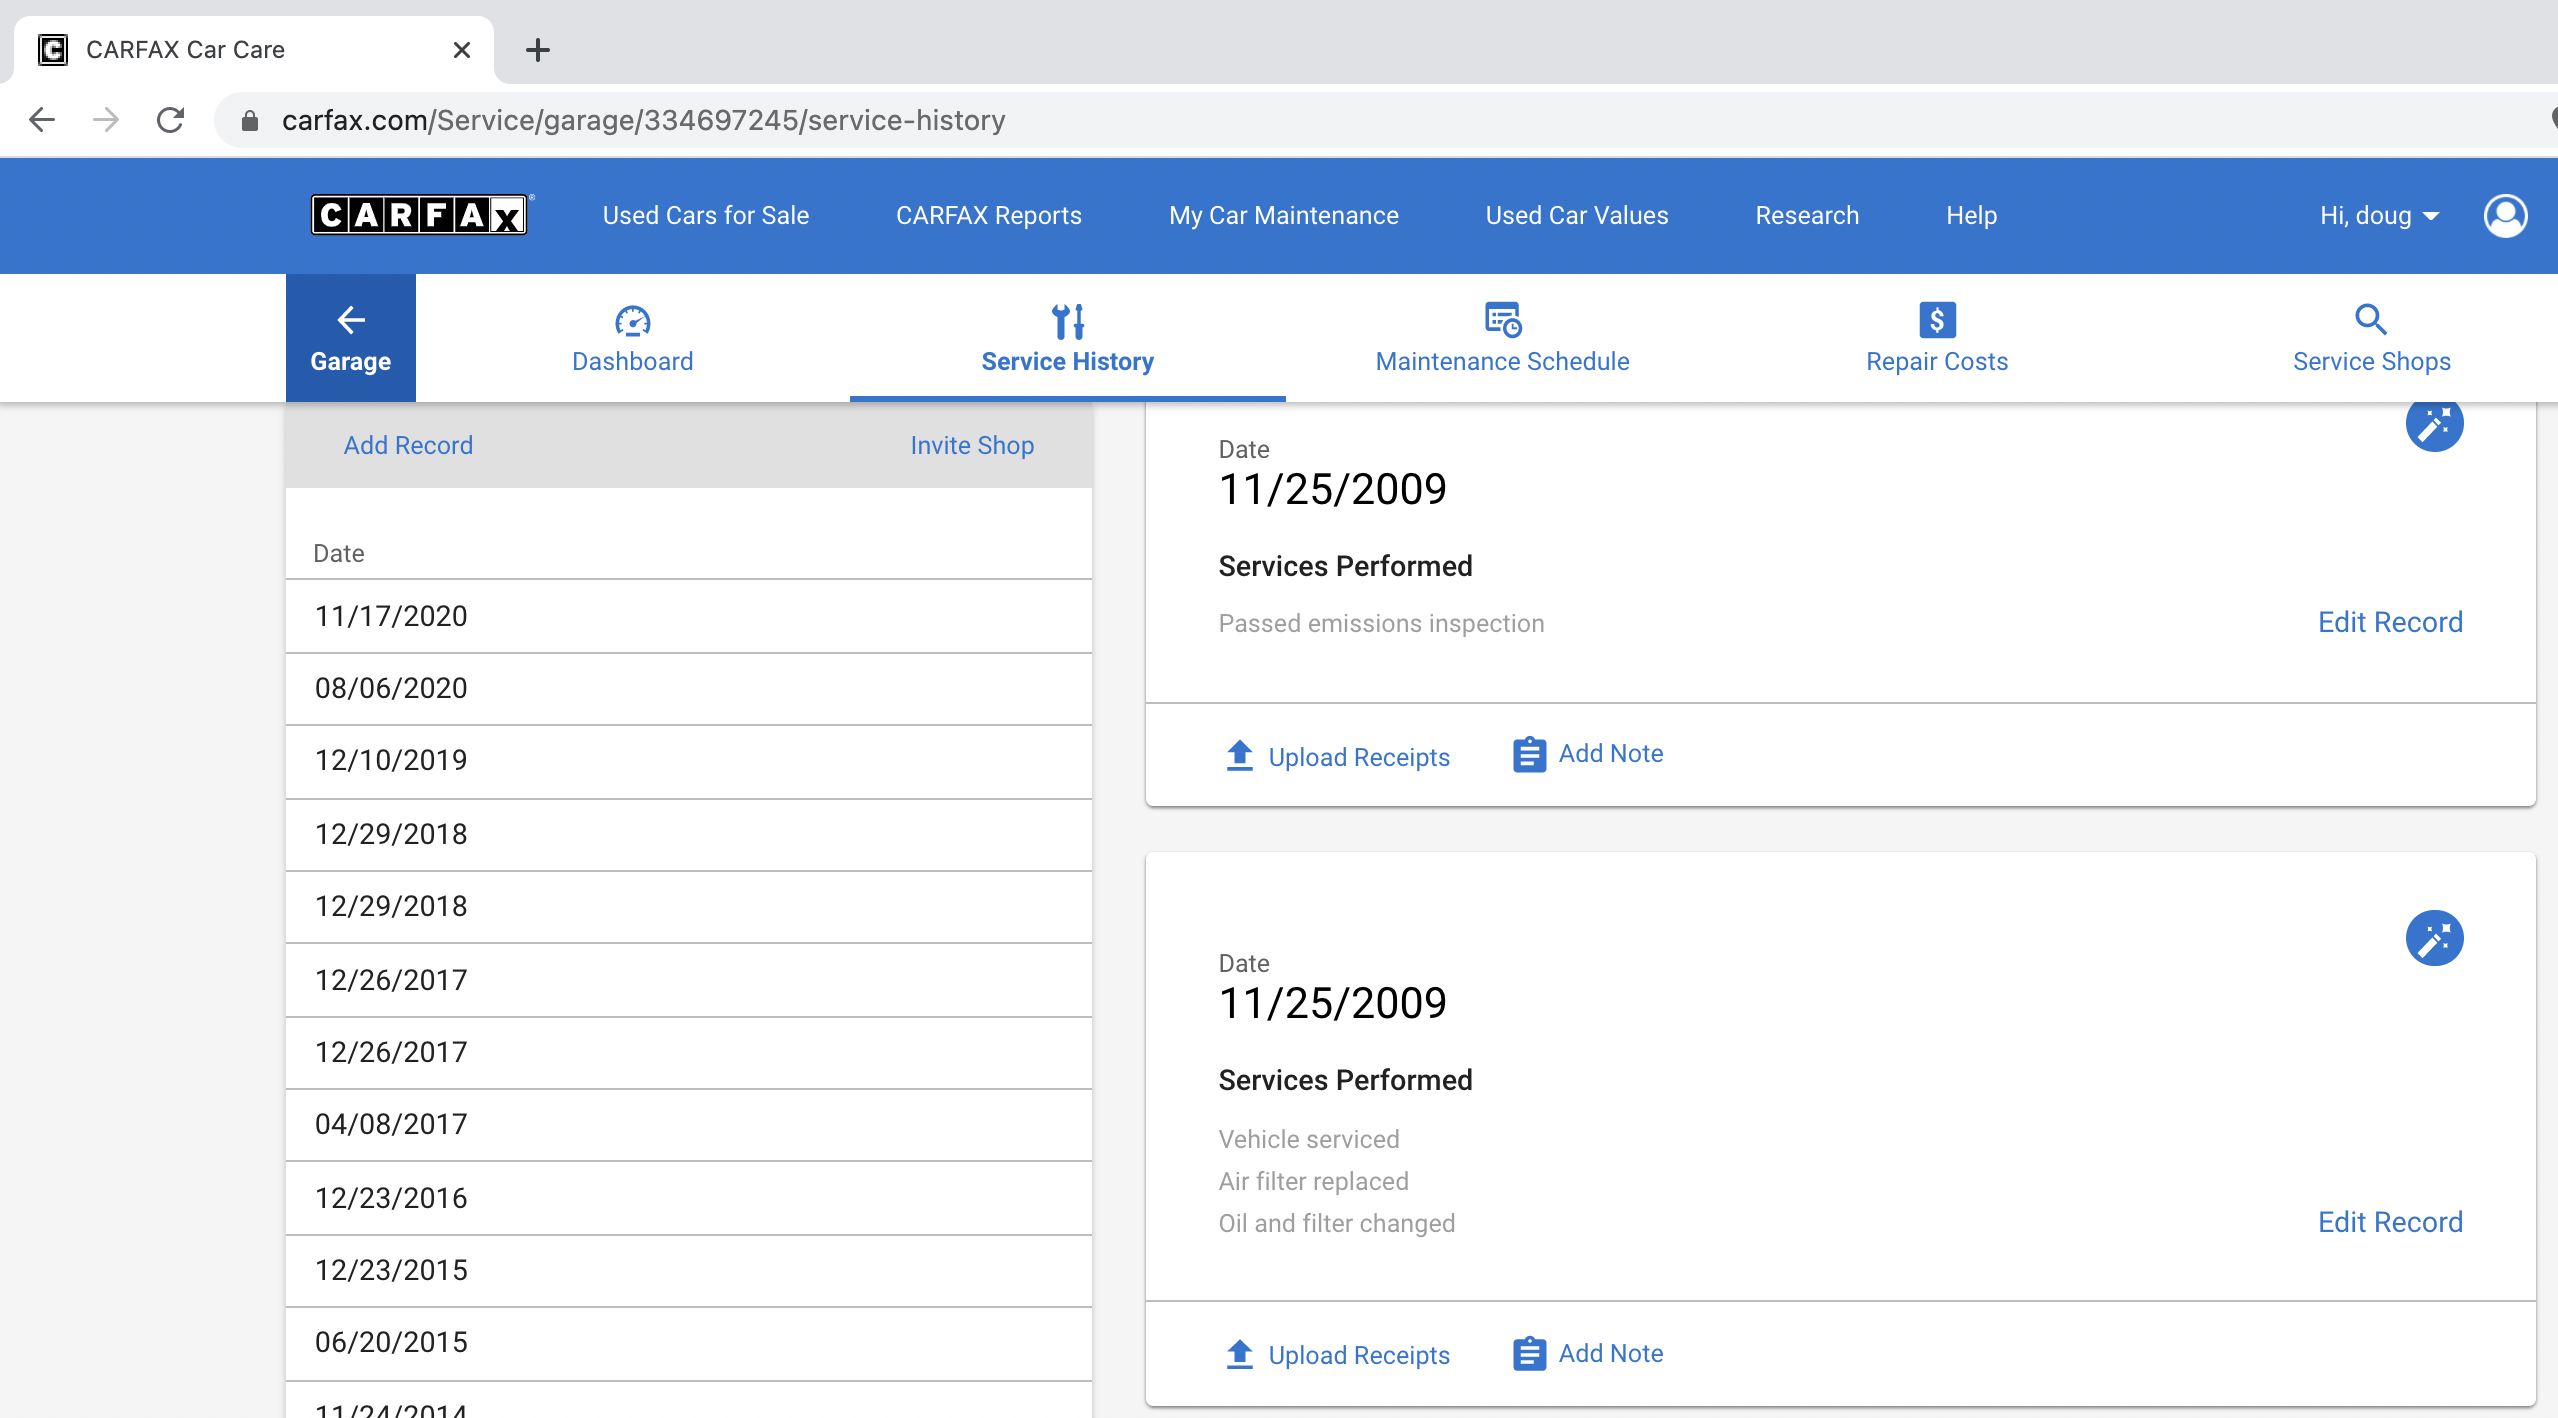Click the wrench badge on vehicle serviced record
Screen dimensions: 2558x1418
coord(2434,938)
